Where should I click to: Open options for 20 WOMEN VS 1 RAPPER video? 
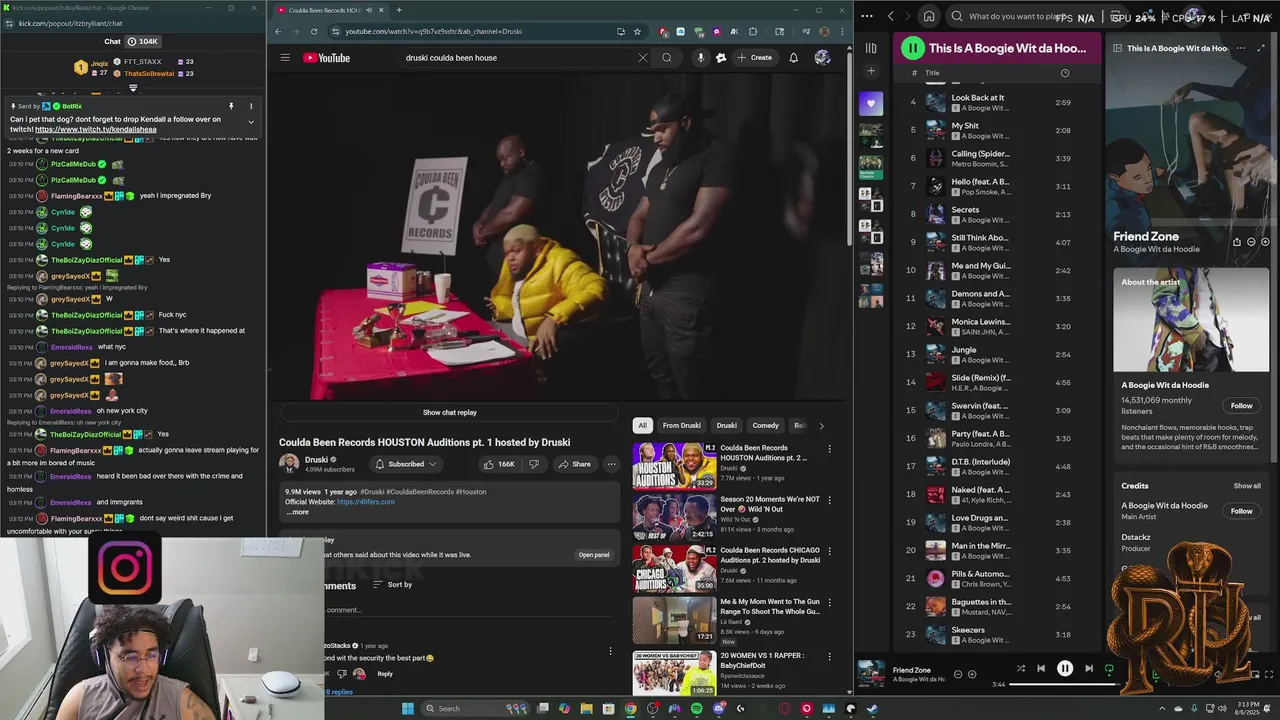(829, 657)
